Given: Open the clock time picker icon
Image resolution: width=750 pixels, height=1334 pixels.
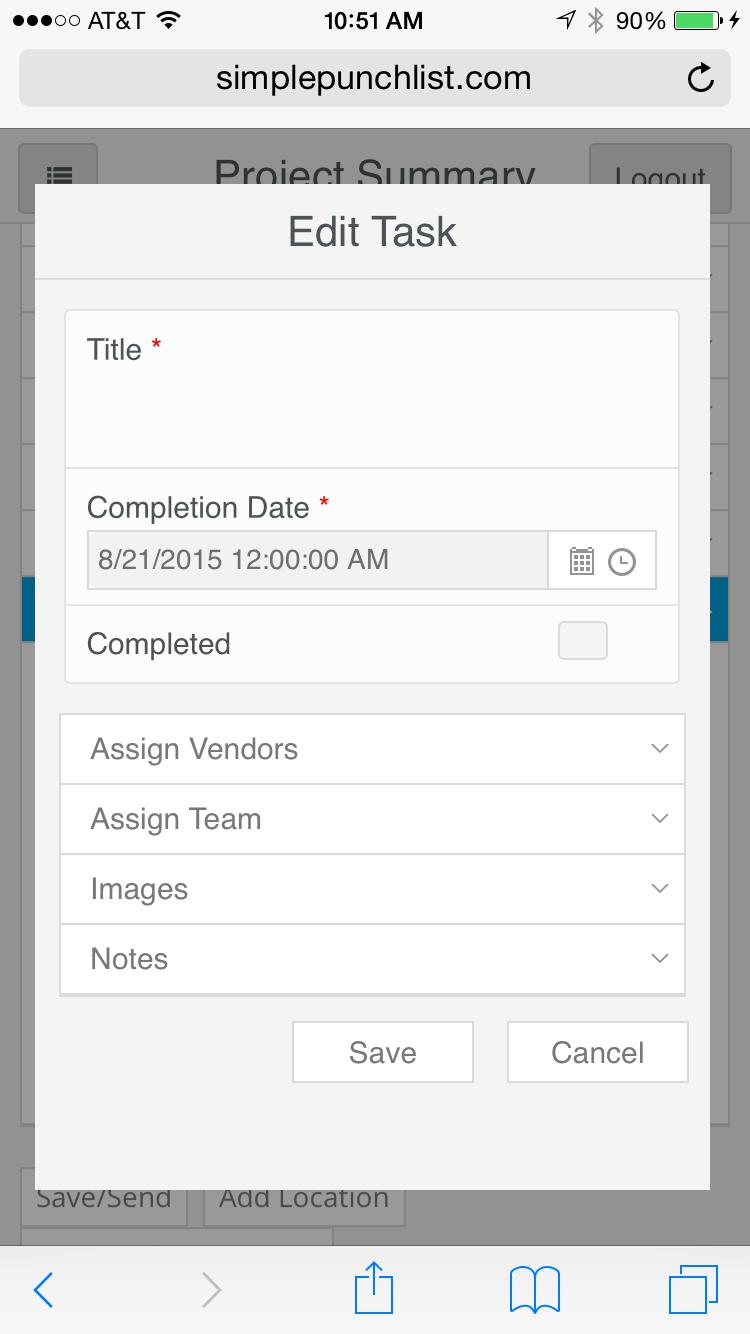Looking at the screenshot, I should click(622, 560).
